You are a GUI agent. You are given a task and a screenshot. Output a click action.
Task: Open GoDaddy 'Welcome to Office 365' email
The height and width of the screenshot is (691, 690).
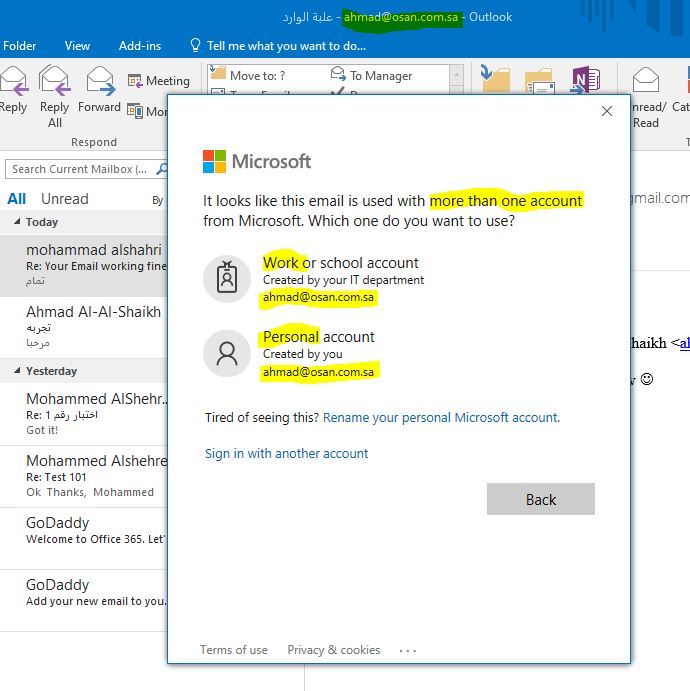point(84,539)
